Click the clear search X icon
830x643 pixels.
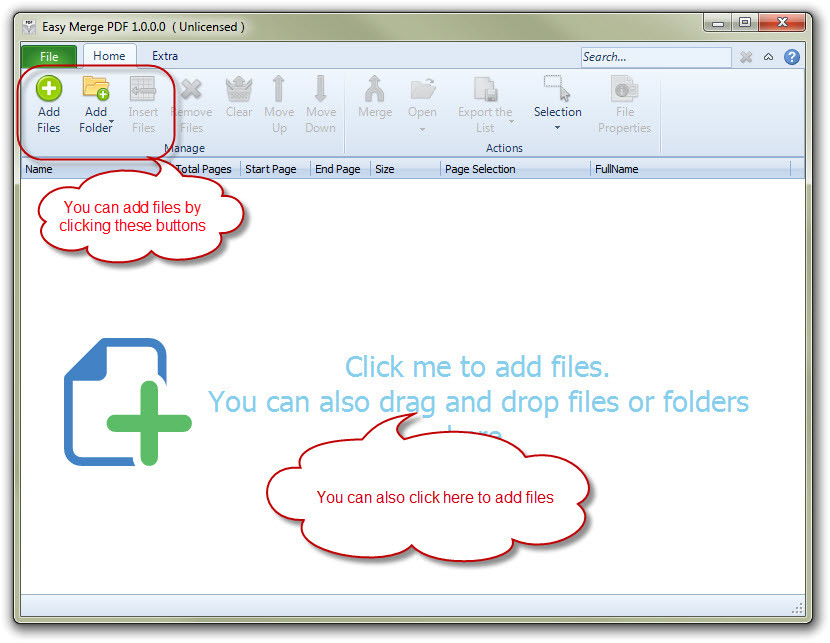[746, 57]
